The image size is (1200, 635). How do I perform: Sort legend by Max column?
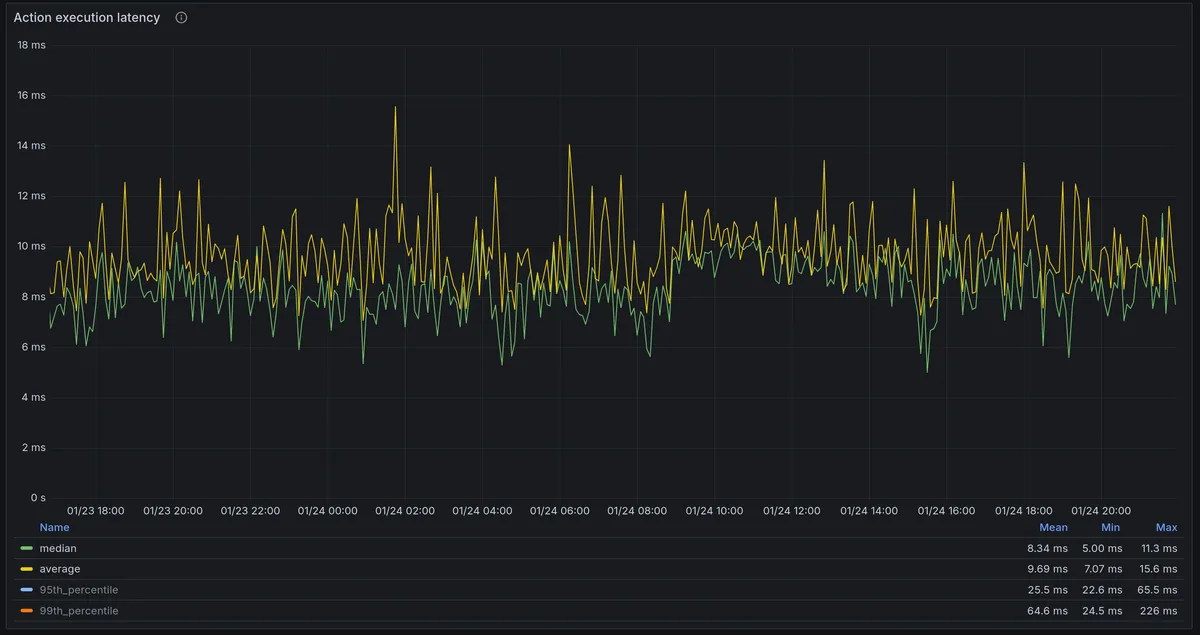(1166, 527)
